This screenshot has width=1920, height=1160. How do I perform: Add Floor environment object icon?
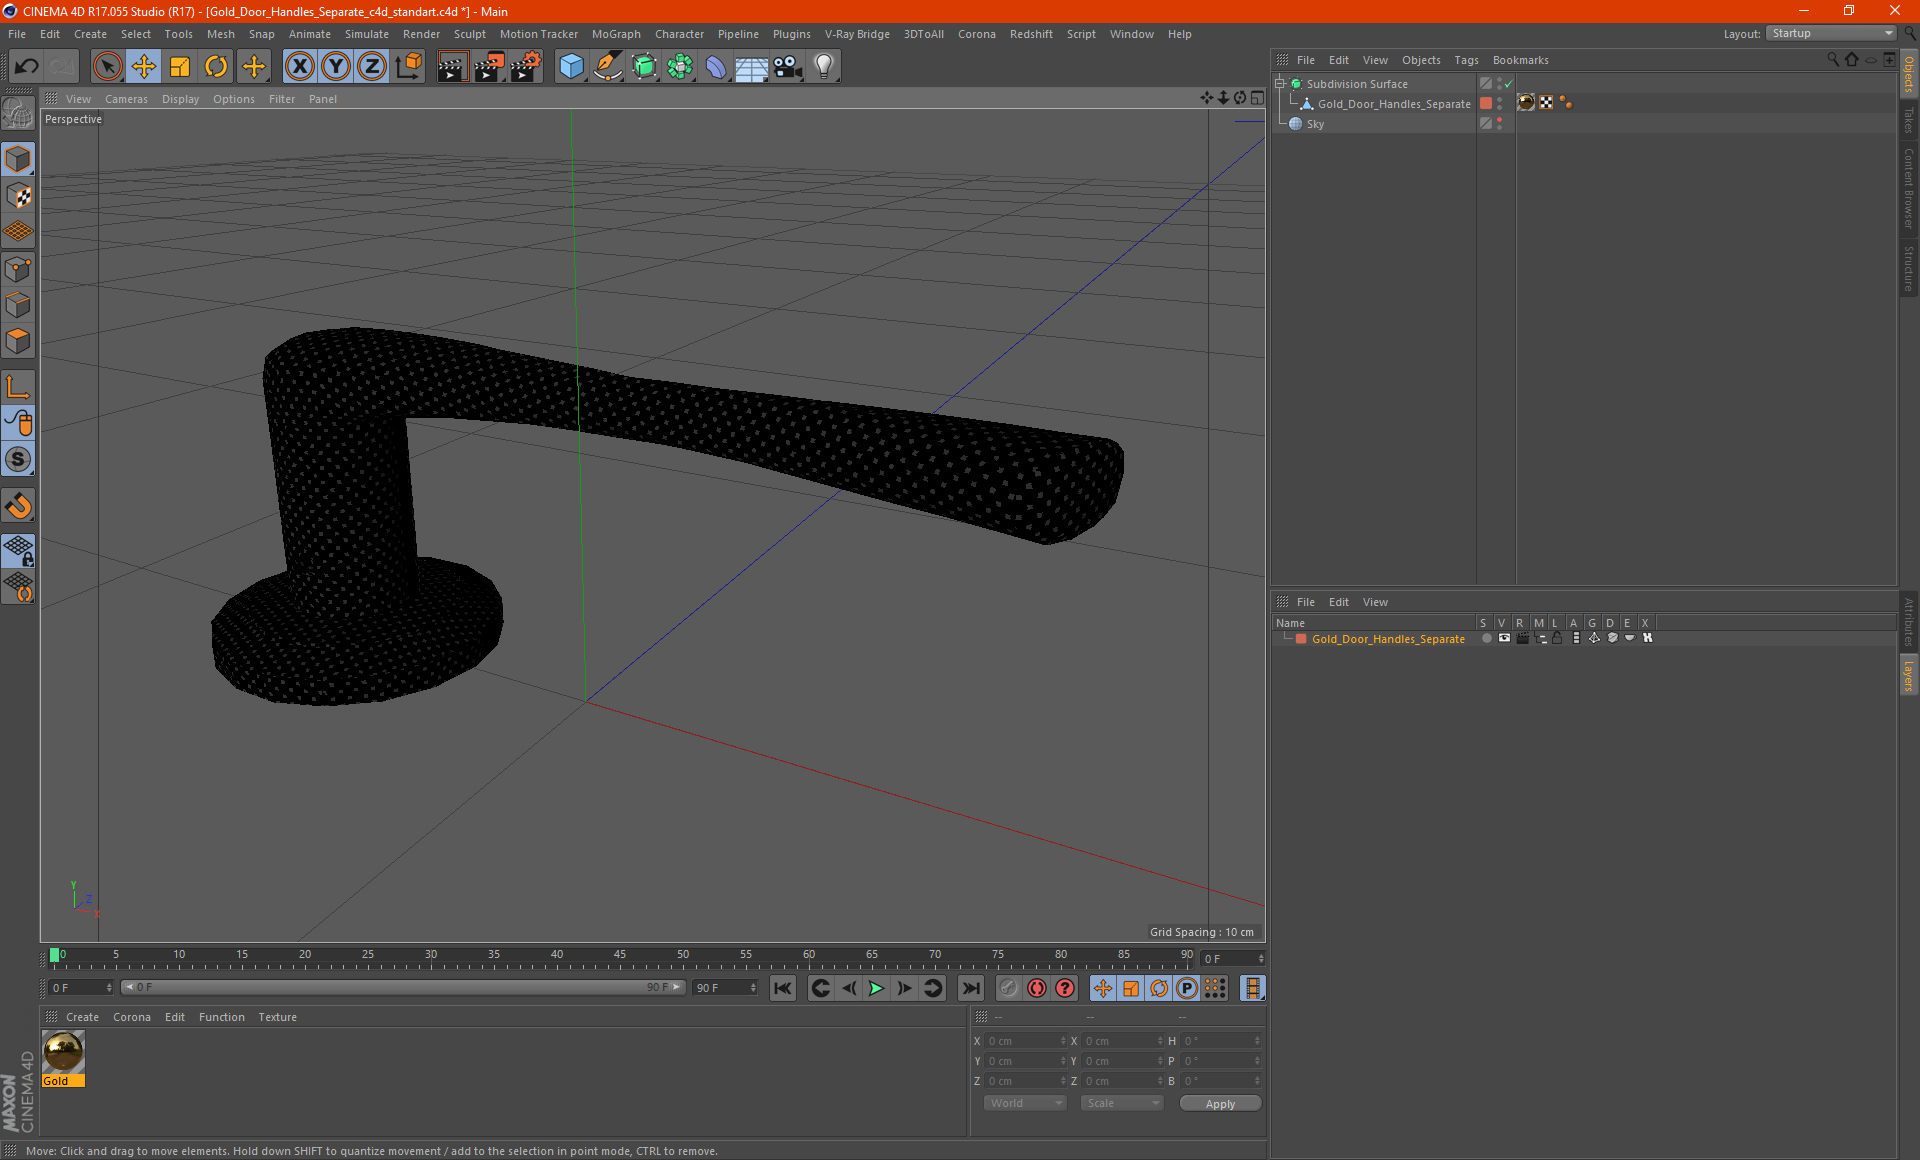752,66
